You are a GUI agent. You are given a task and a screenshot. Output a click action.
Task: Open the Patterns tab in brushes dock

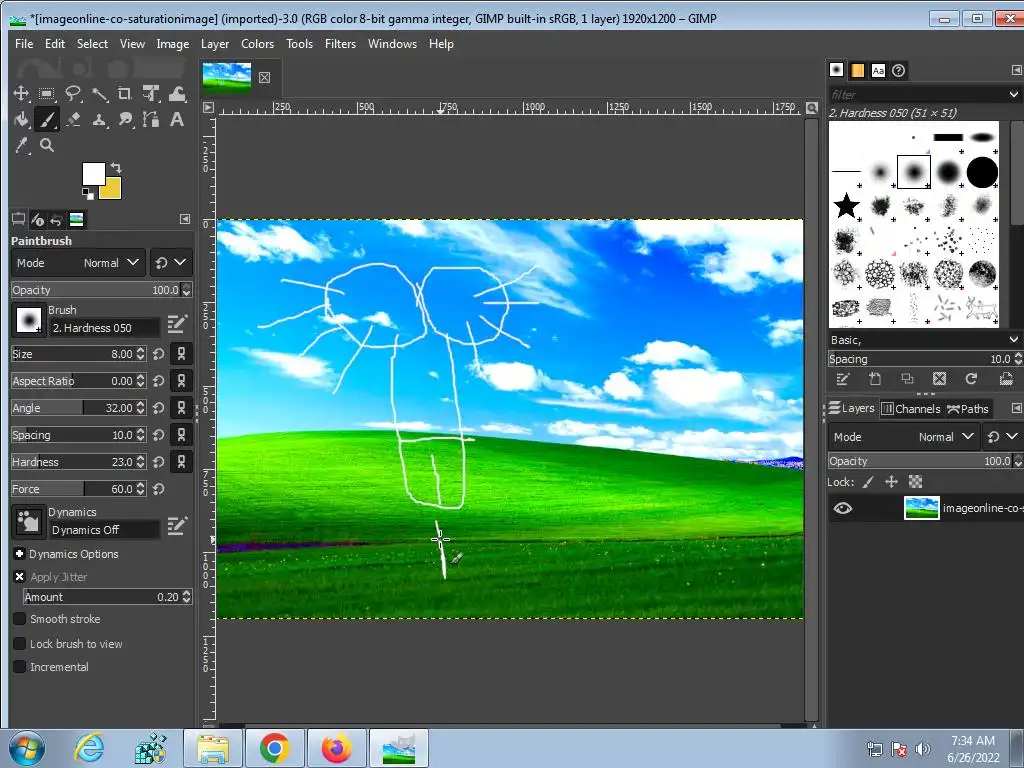857,71
